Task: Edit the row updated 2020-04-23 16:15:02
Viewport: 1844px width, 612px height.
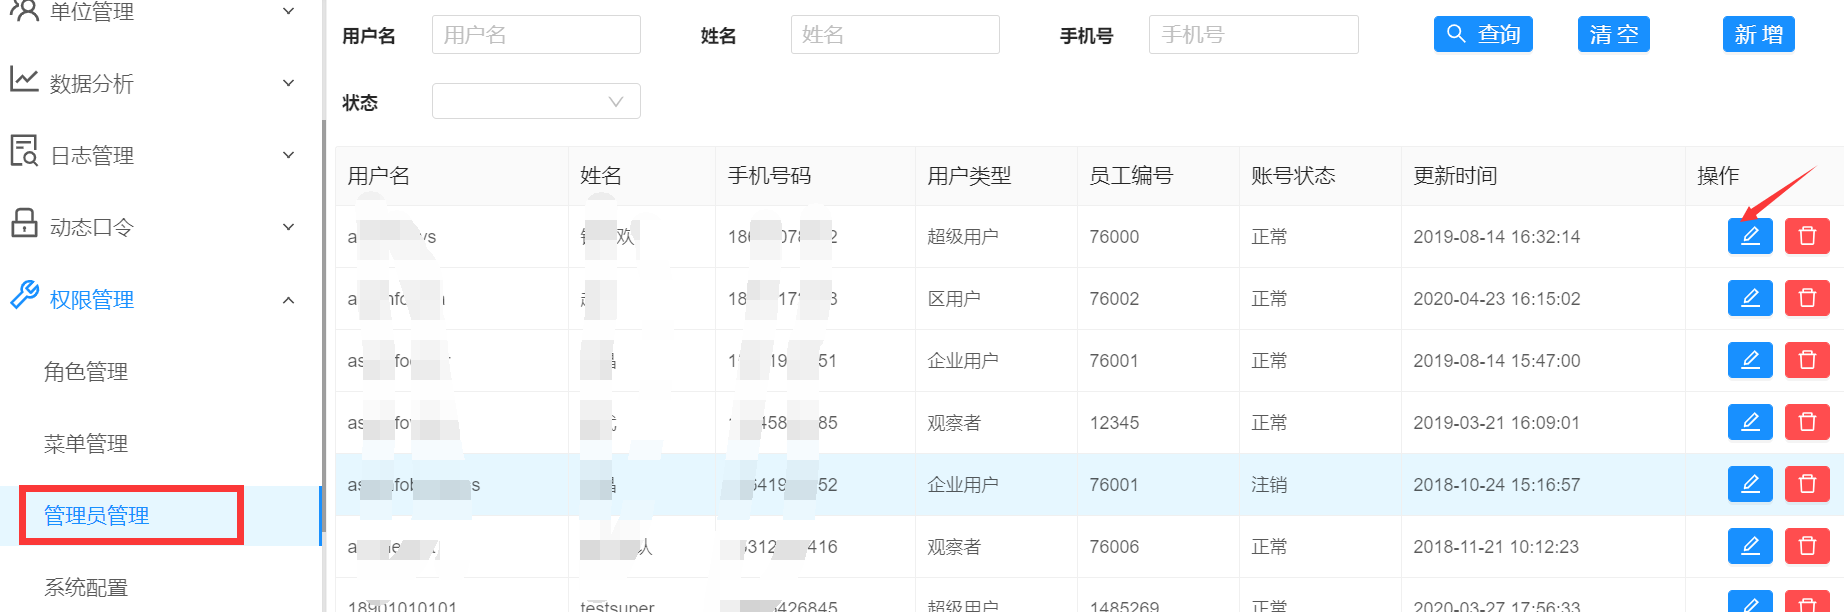Action: pos(1749,298)
